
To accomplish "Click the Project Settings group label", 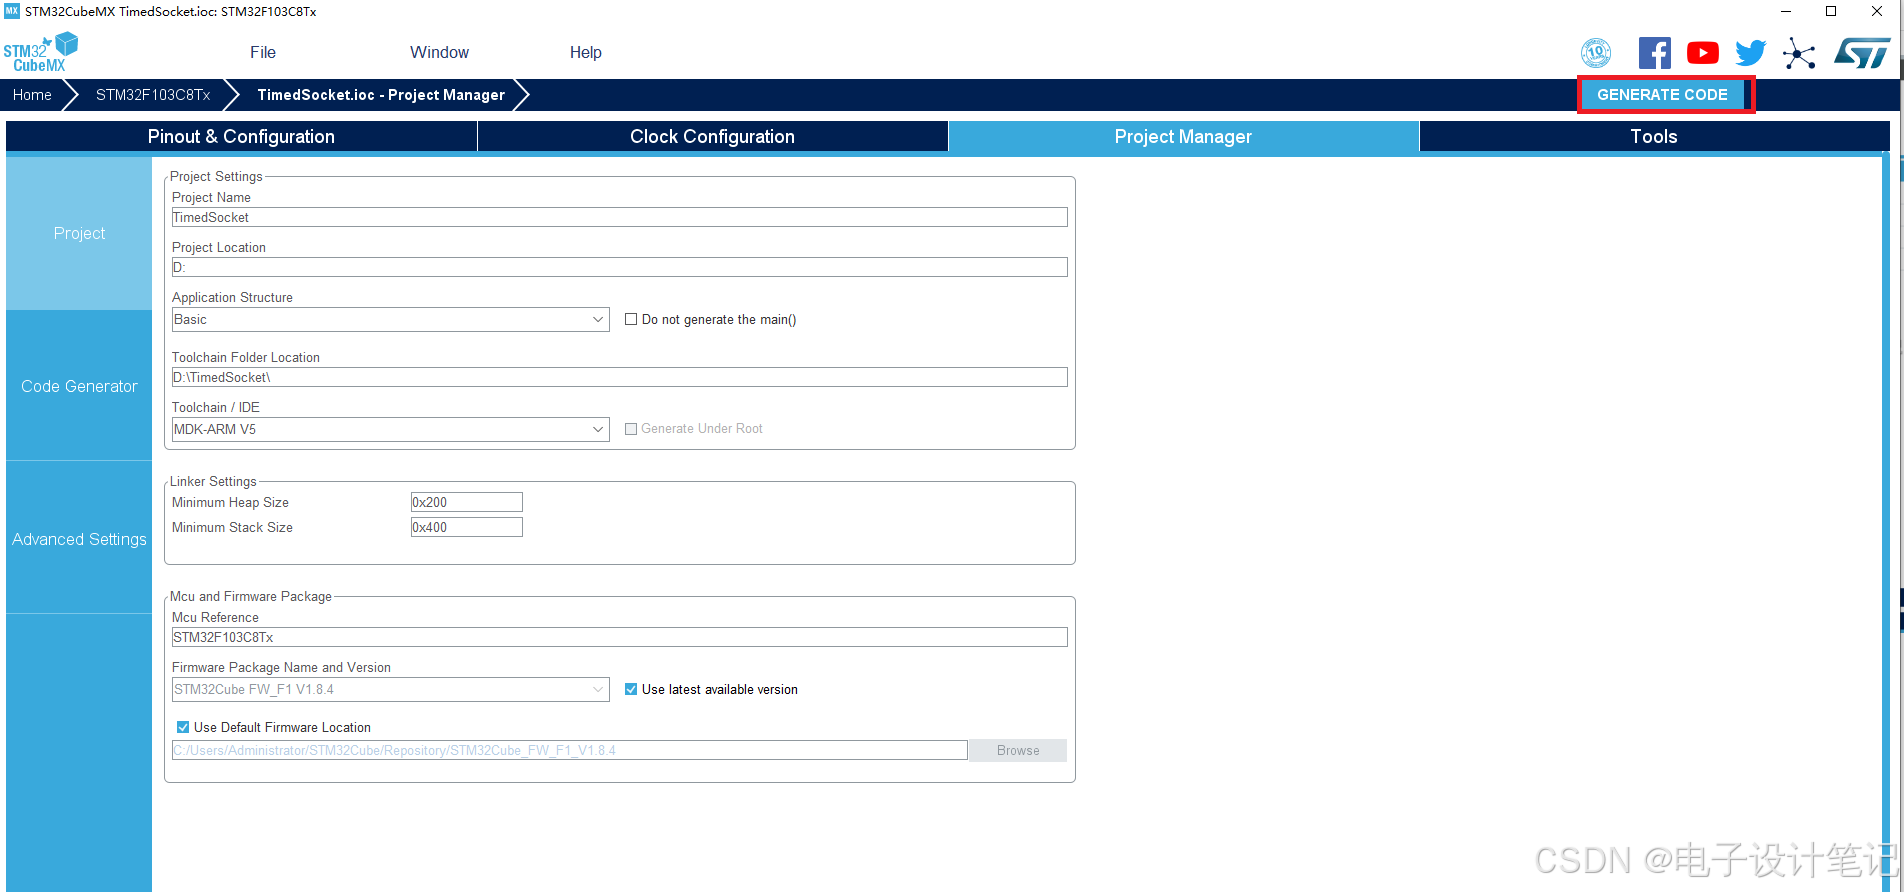I will pos(216,176).
